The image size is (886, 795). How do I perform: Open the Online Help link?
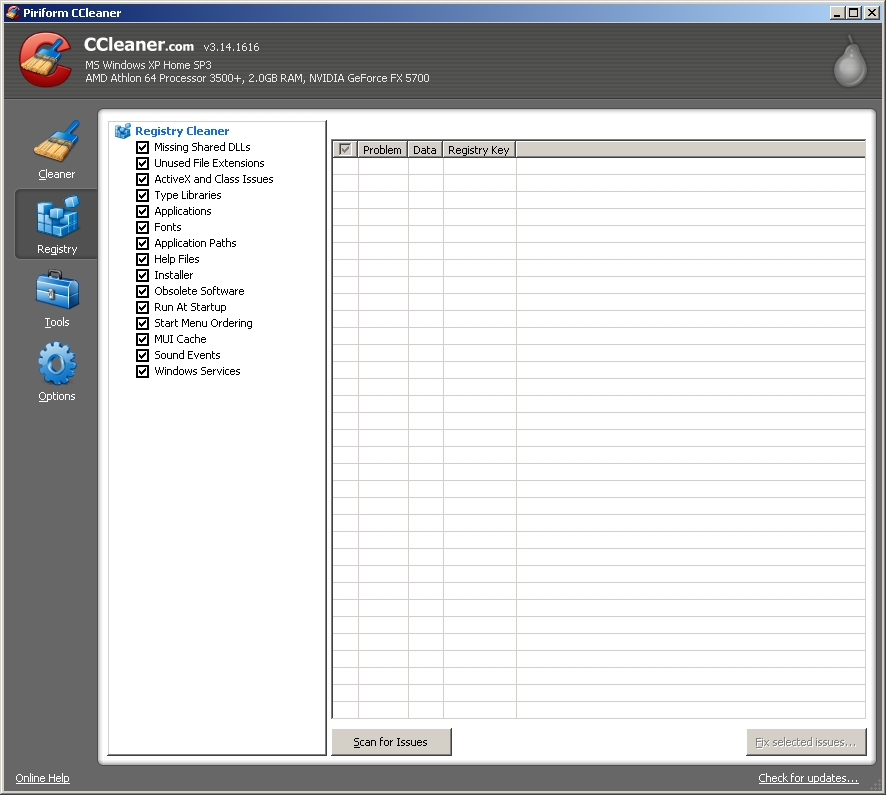pyautogui.click(x=42, y=778)
